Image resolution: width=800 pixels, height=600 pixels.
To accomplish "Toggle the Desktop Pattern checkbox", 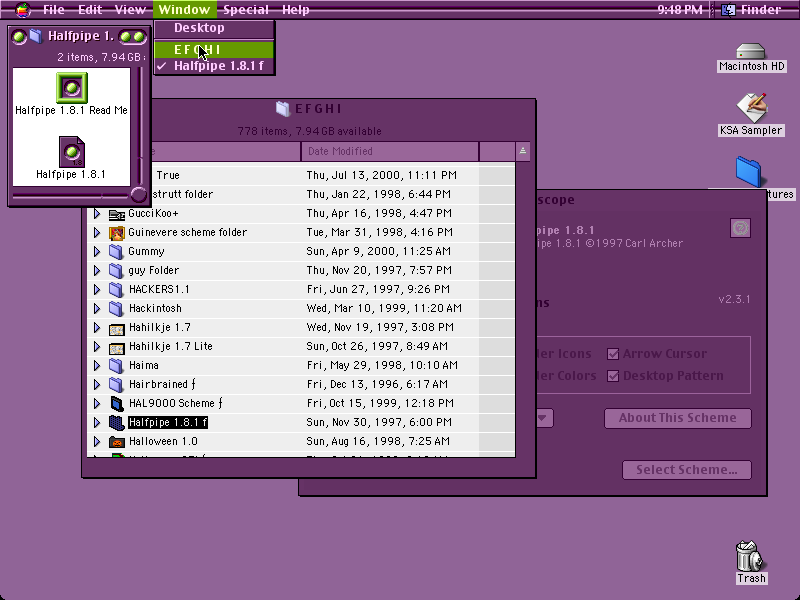I will pyautogui.click(x=613, y=376).
